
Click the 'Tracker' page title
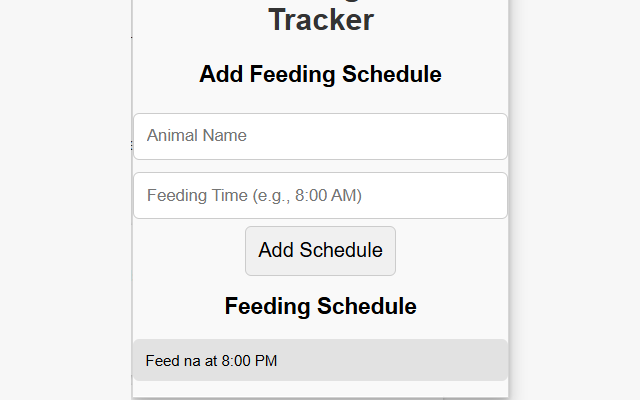tap(320, 18)
